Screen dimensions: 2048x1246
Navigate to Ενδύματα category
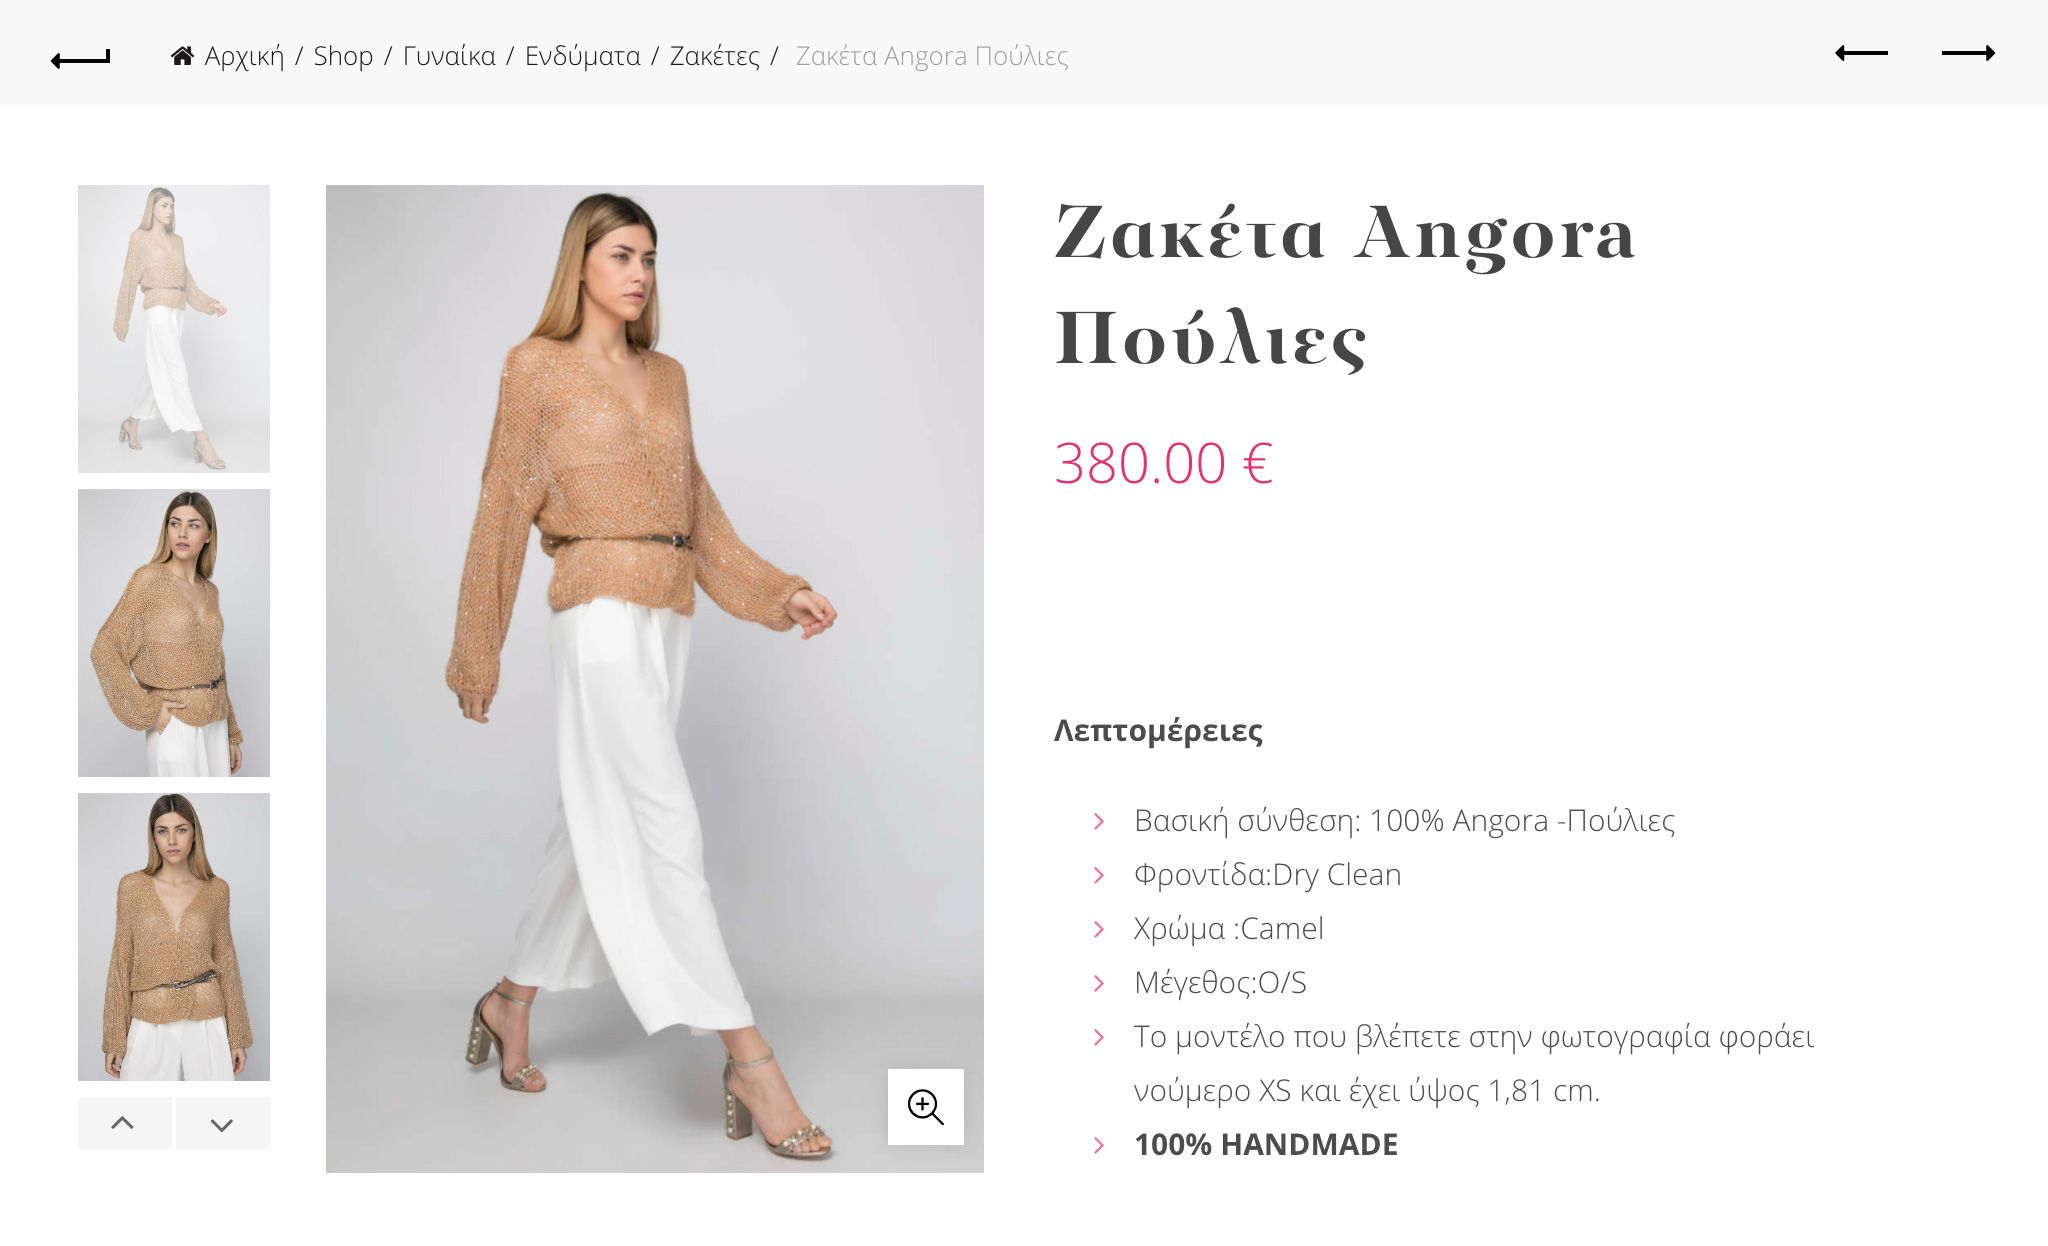point(583,56)
